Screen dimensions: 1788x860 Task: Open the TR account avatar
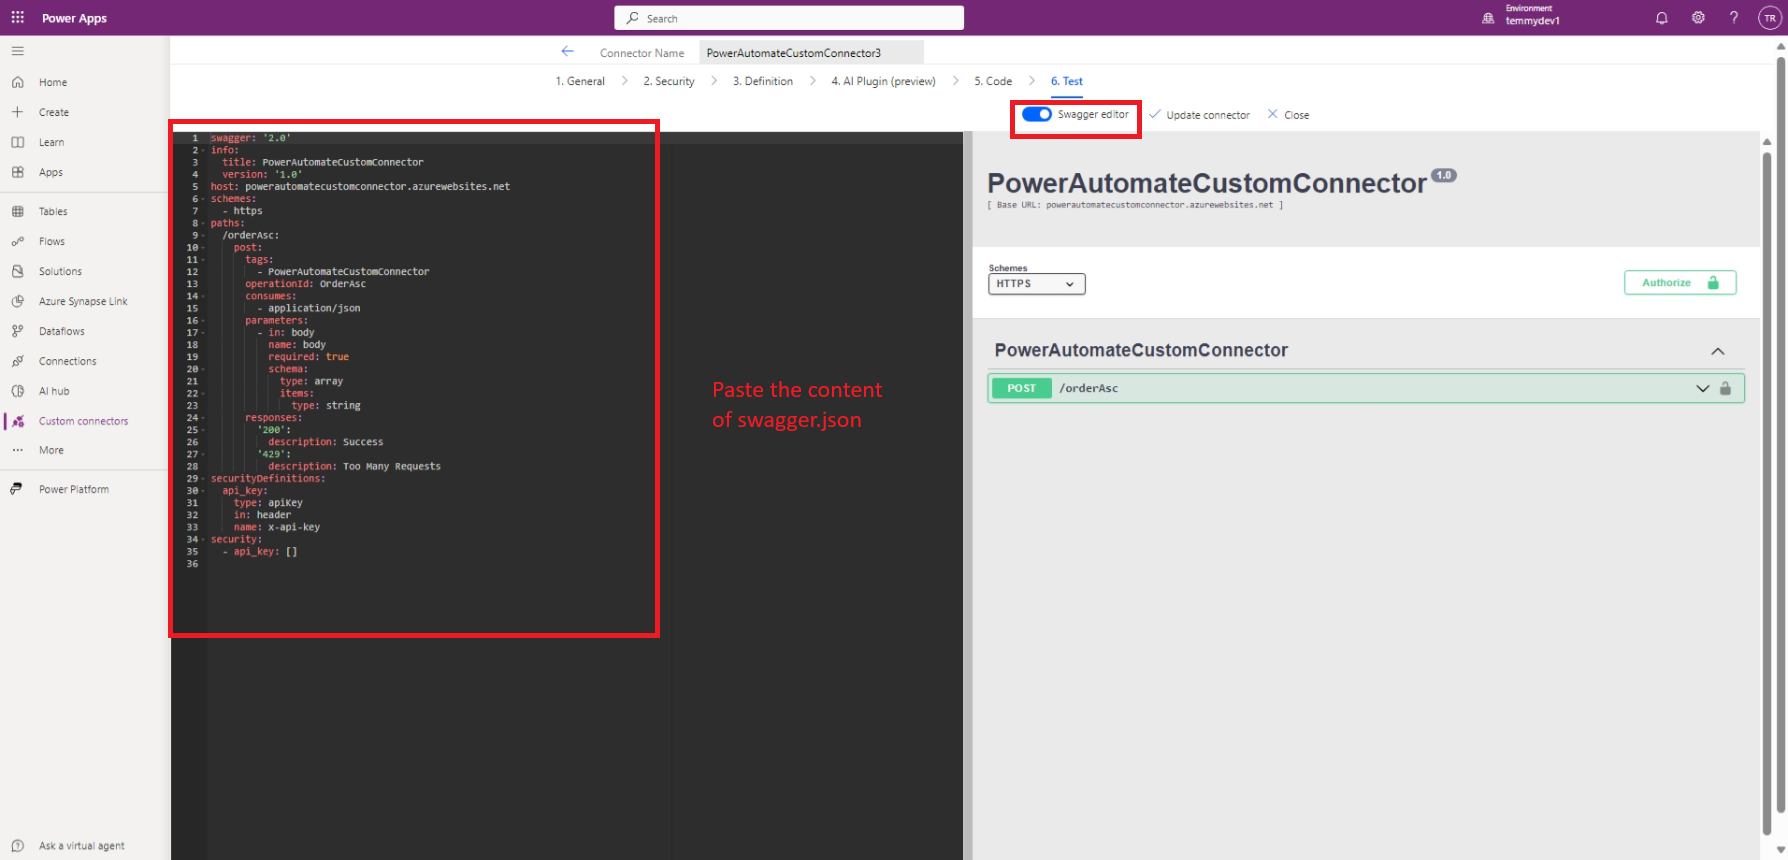point(1770,18)
